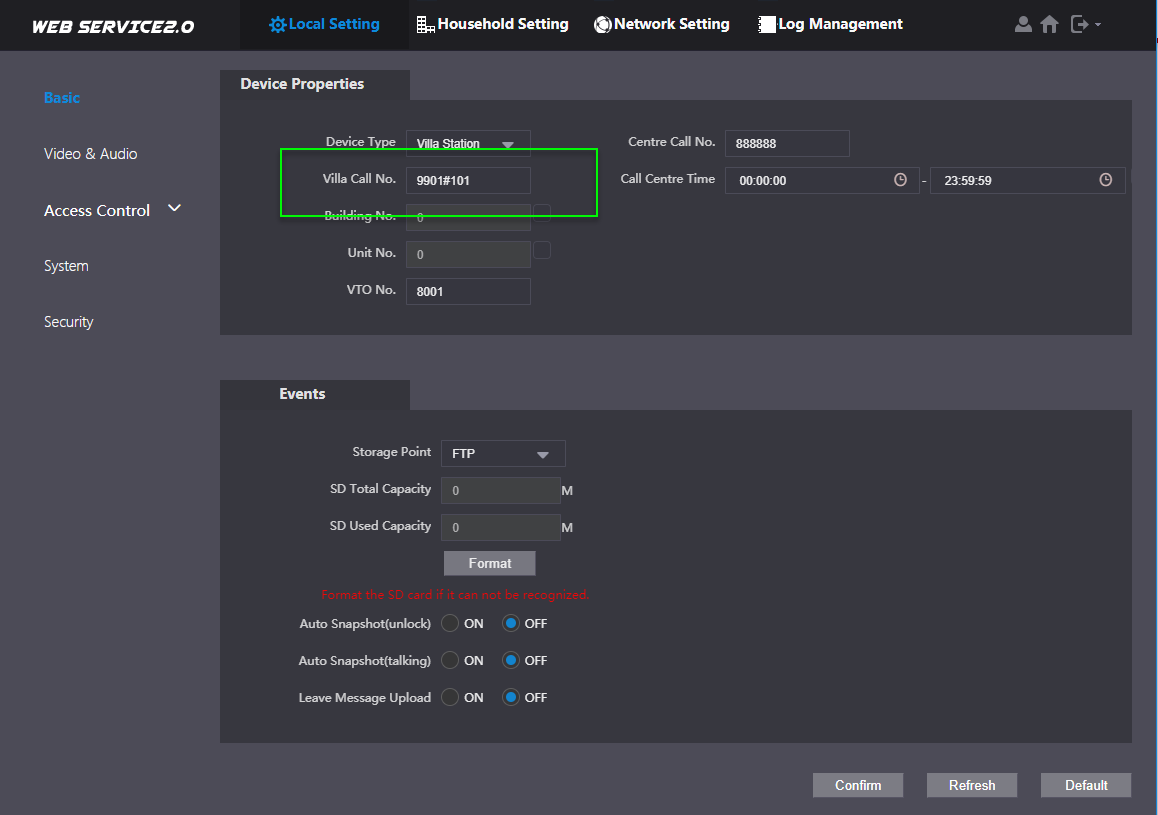Switch to the Log Management tab
1158x815 pixels.
click(830, 24)
